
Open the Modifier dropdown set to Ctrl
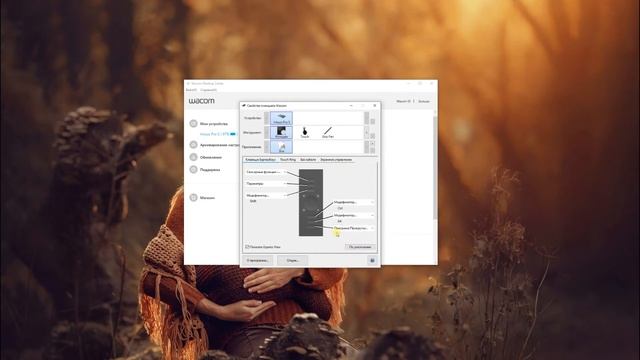(x=353, y=202)
